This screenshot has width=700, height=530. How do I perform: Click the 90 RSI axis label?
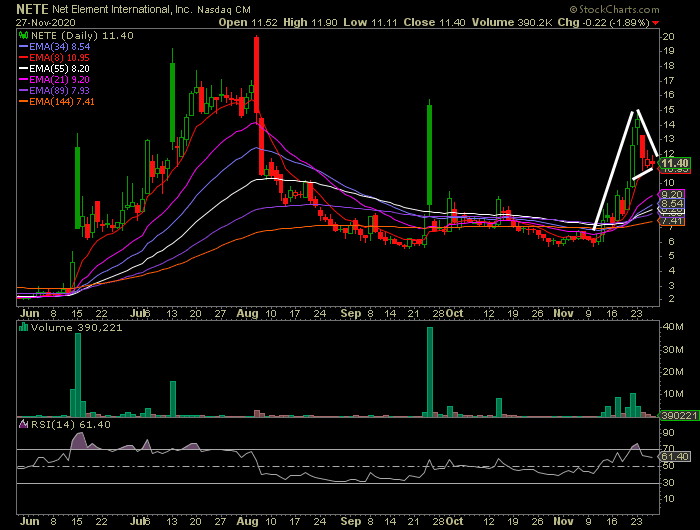point(668,433)
